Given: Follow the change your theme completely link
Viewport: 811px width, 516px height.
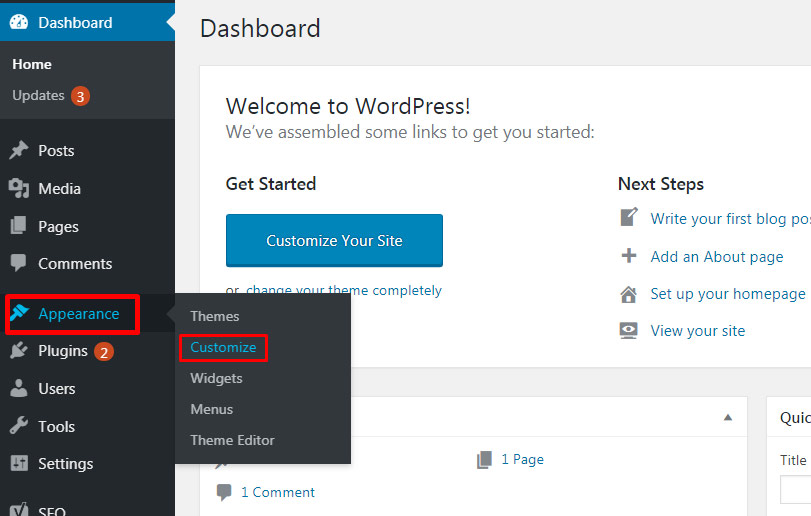Looking at the screenshot, I should pos(344,290).
